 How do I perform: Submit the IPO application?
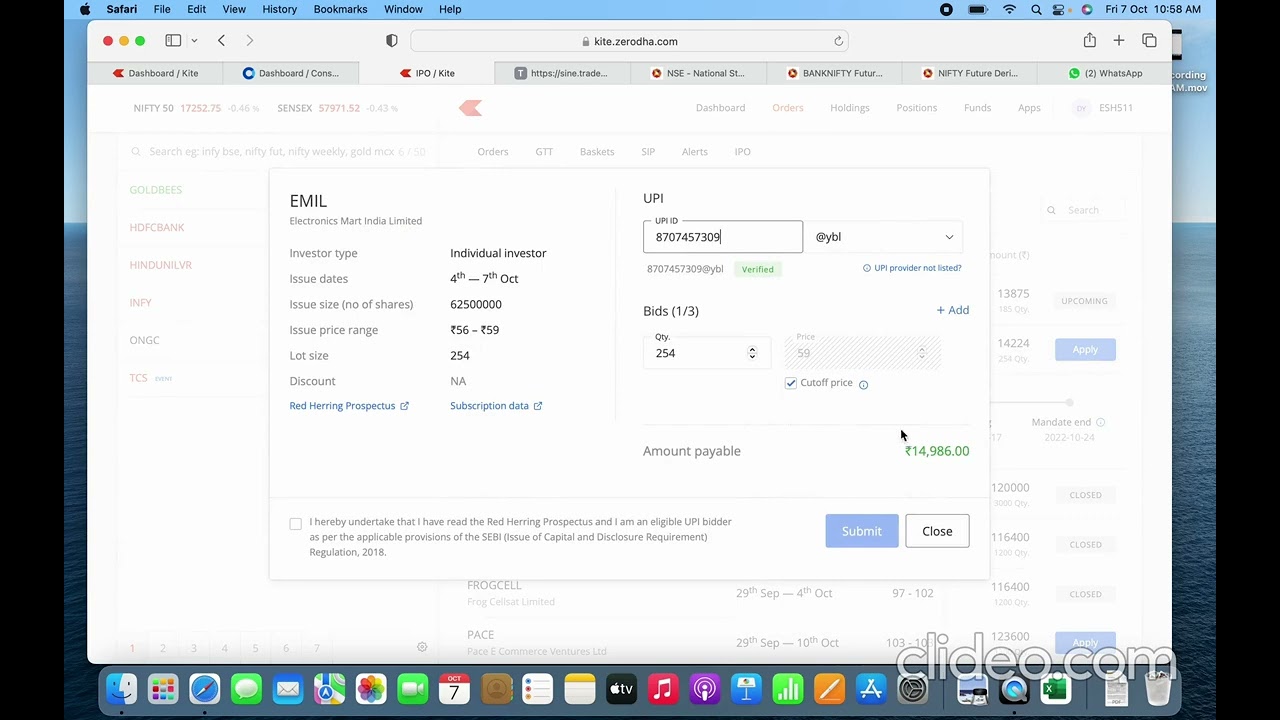click(862, 531)
